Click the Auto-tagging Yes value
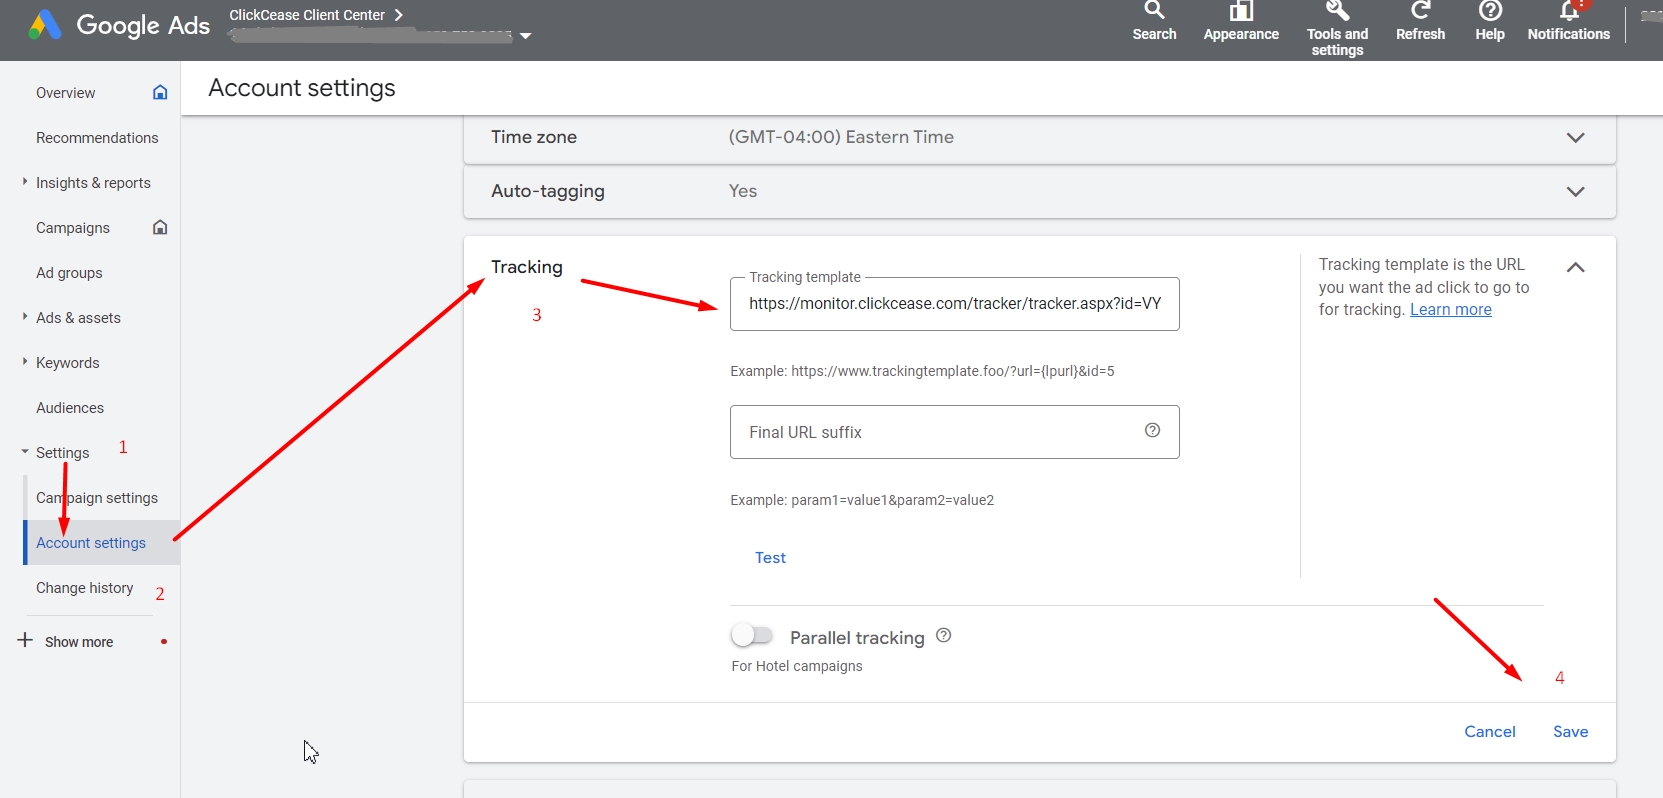This screenshot has height=798, width=1663. point(743,191)
